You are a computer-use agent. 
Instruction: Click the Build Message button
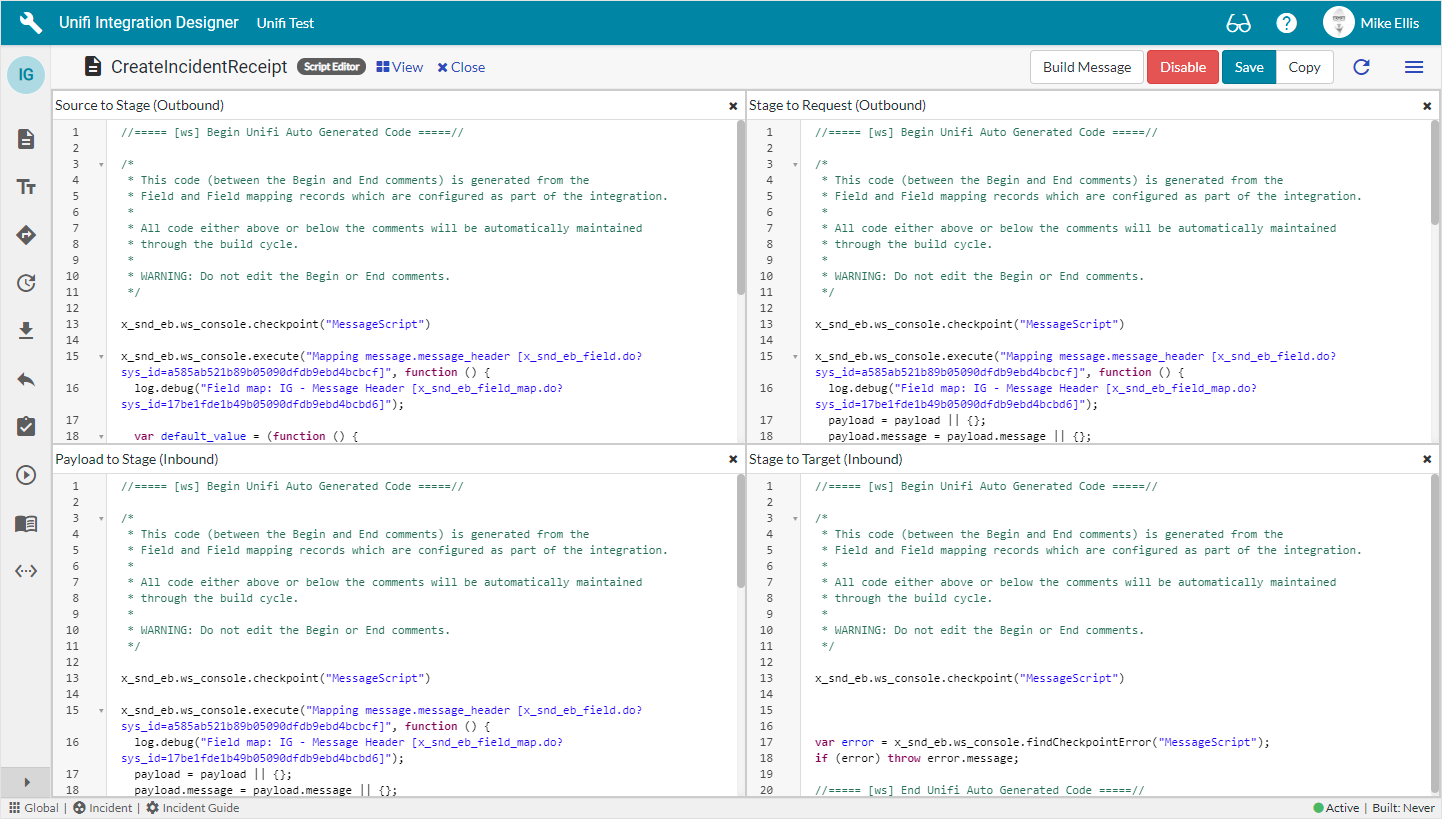click(1086, 67)
